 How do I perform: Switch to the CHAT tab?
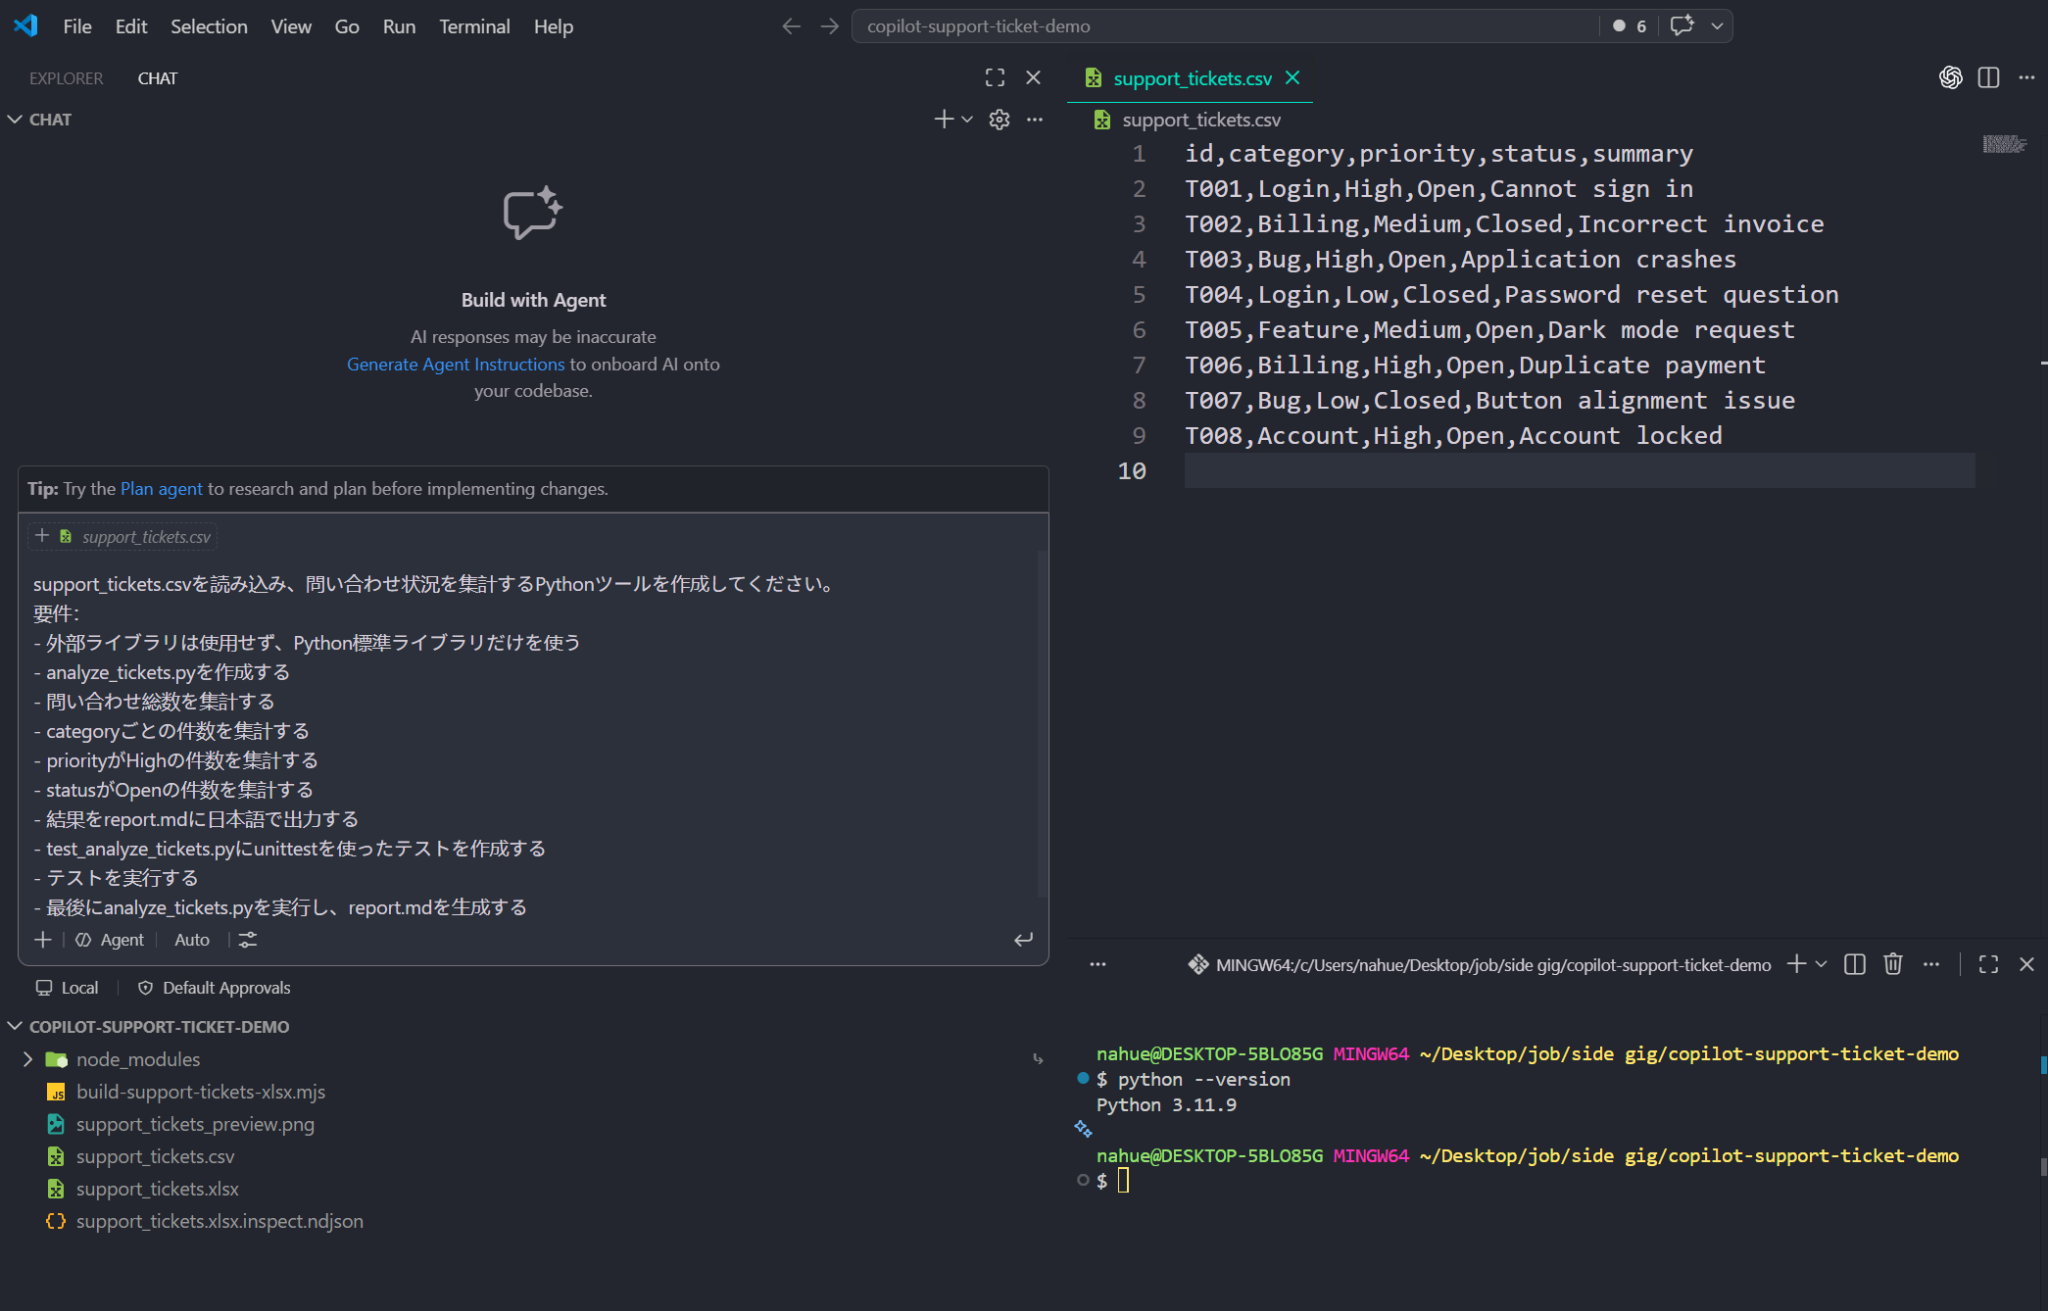coord(157,78)
